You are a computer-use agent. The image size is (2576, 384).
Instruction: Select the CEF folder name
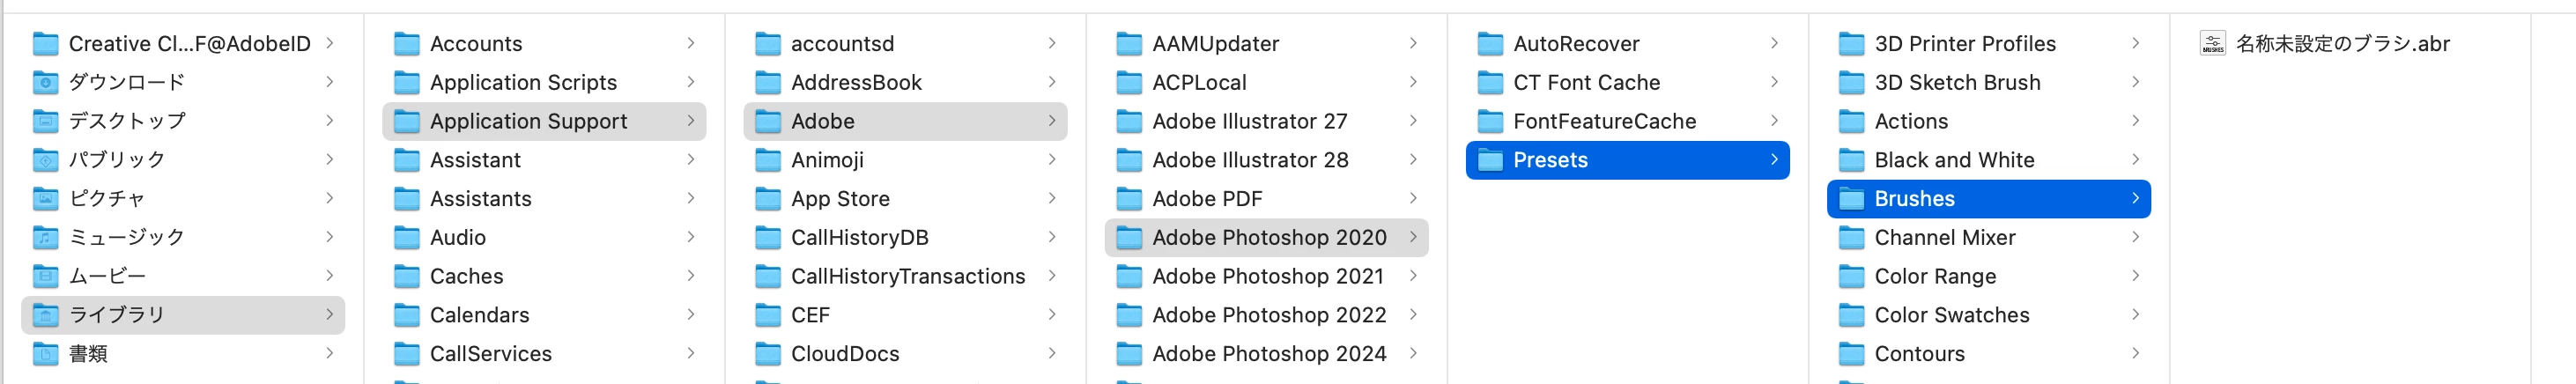point(810,315)
